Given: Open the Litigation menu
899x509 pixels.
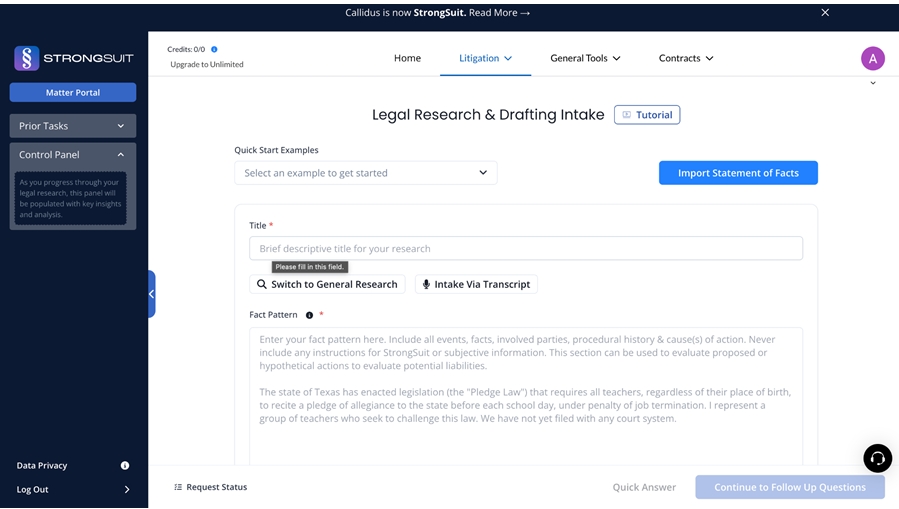Looking at the screenshot, I should (485, 58).
